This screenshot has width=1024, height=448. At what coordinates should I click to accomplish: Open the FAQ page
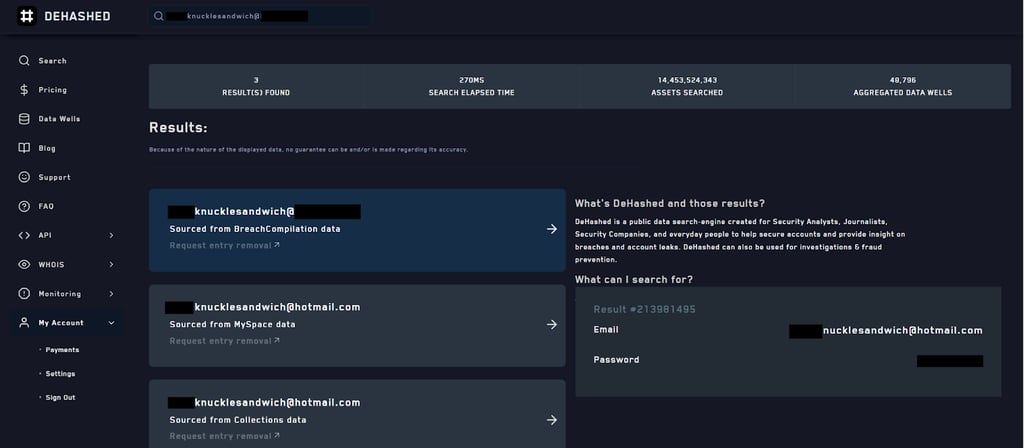coord(46,206)
